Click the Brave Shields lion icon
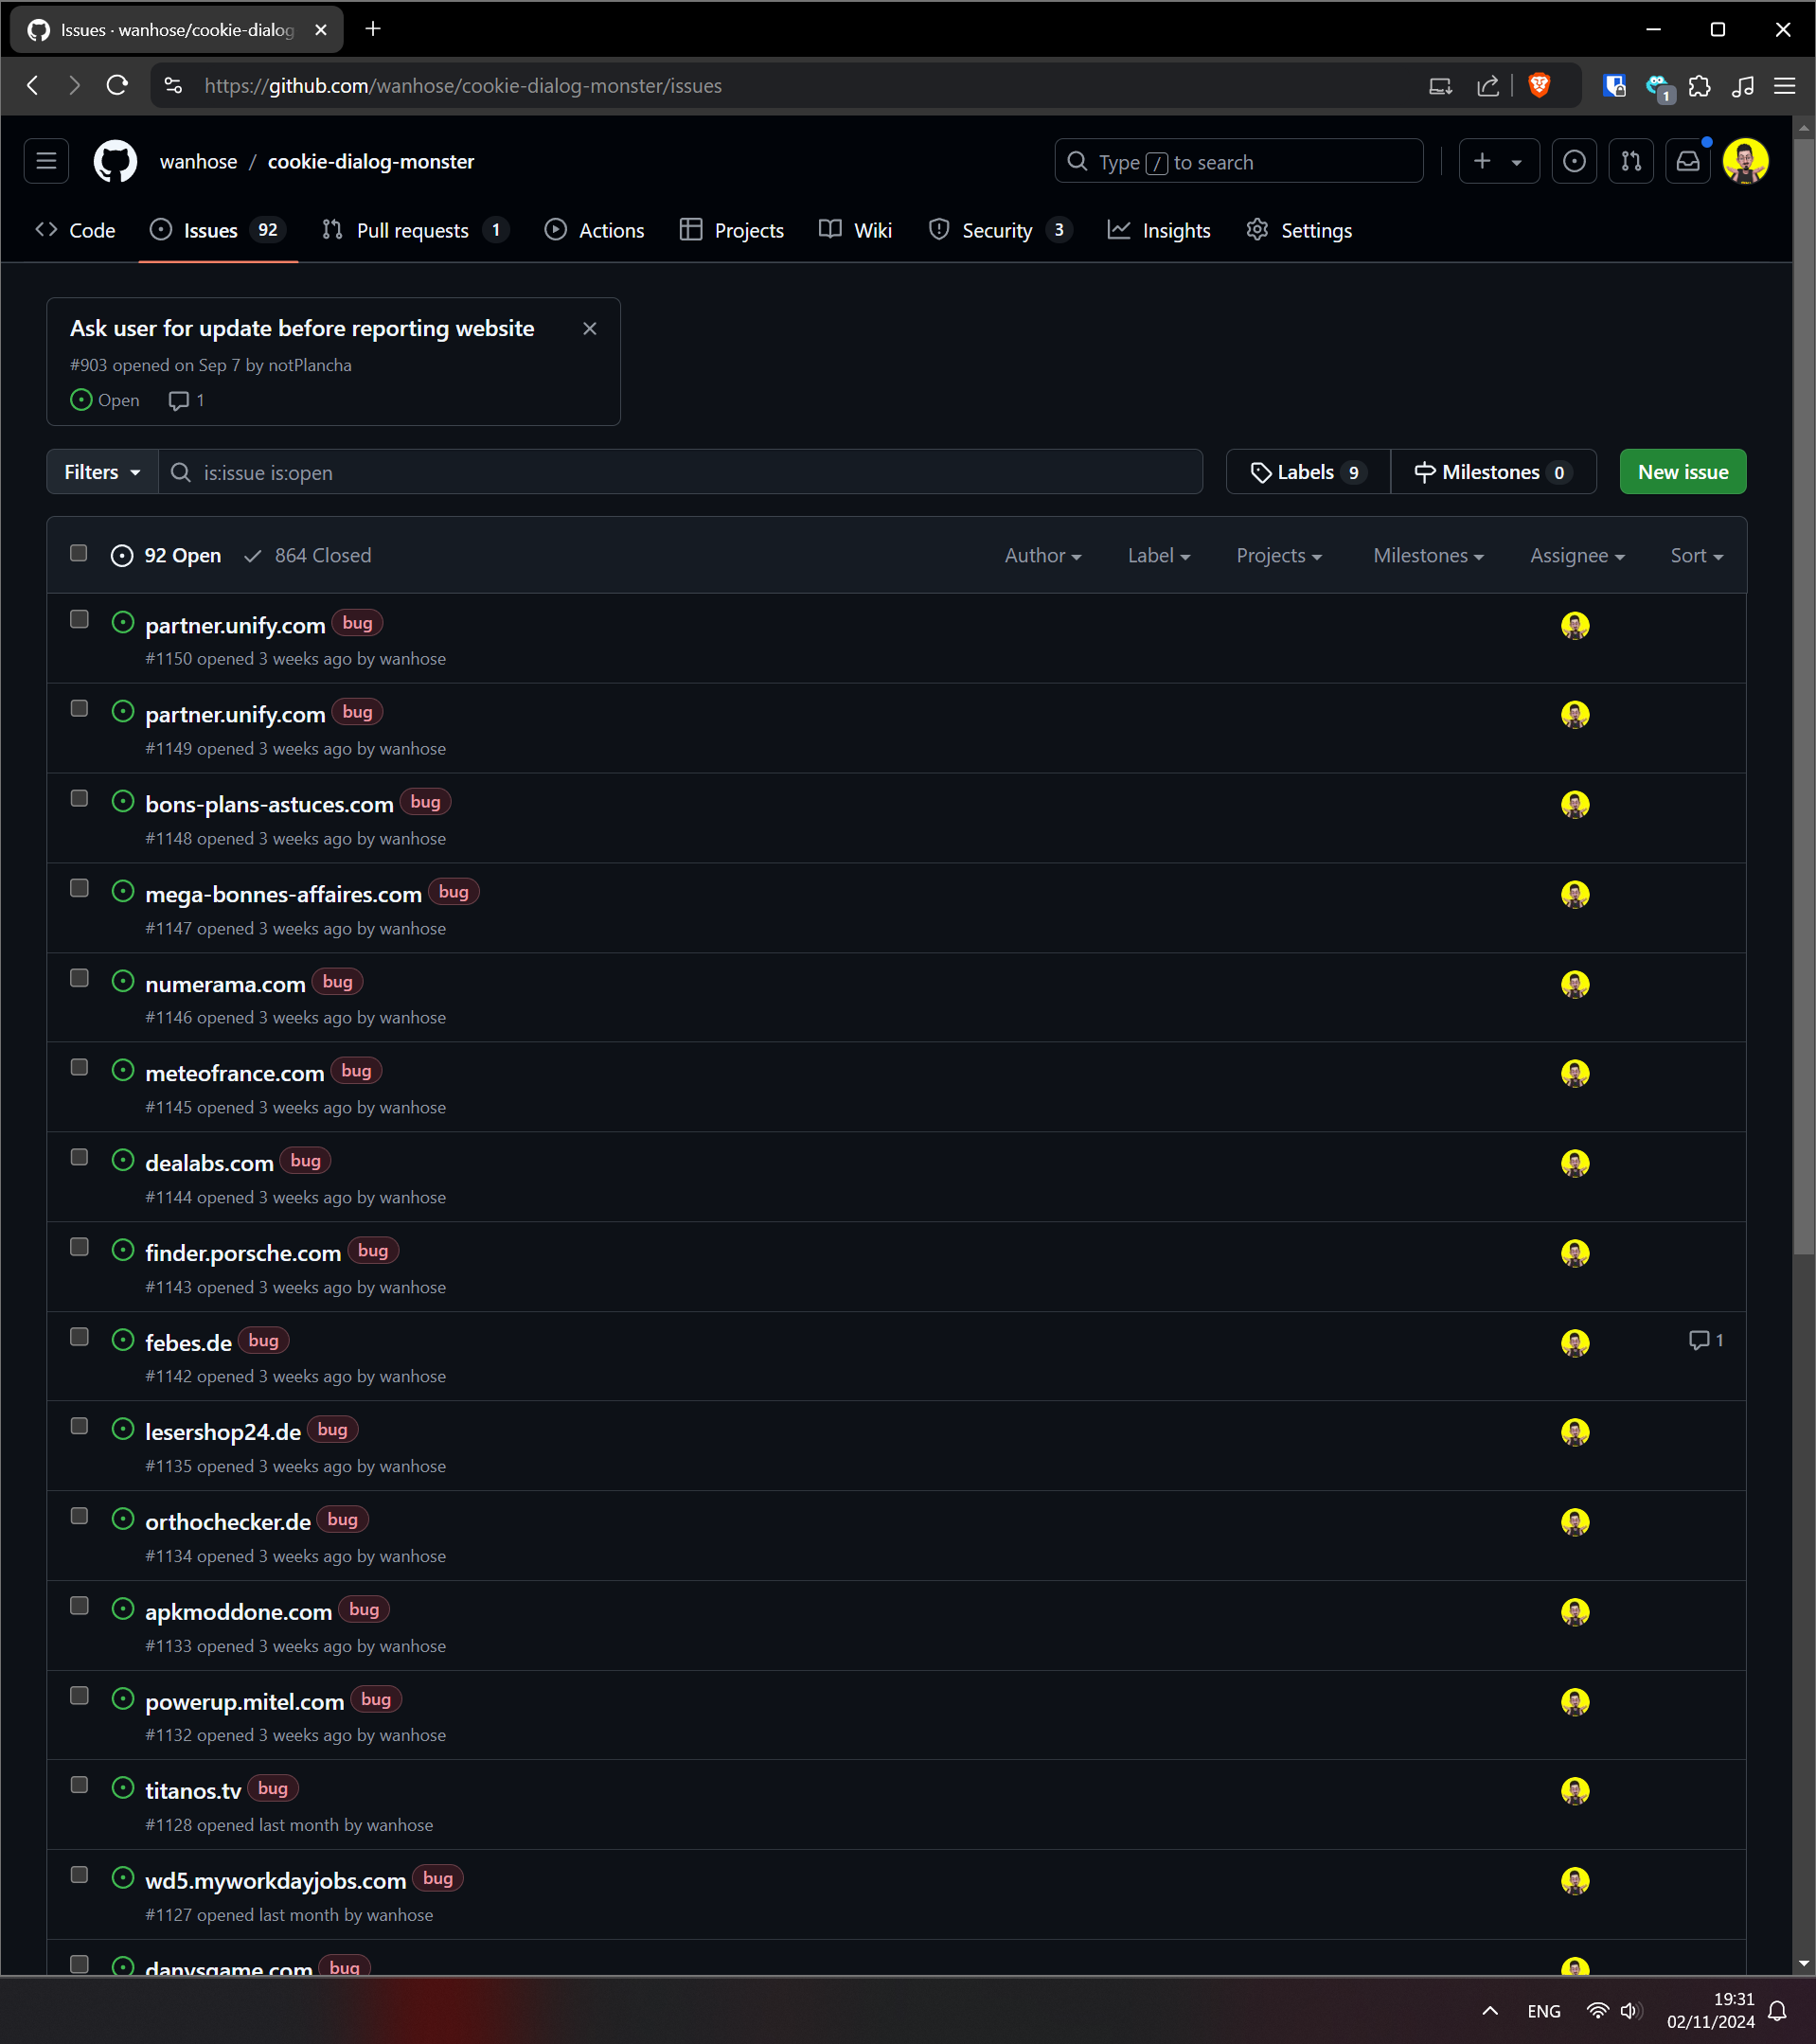The image size is (1816, 2044). [1539, 86]
